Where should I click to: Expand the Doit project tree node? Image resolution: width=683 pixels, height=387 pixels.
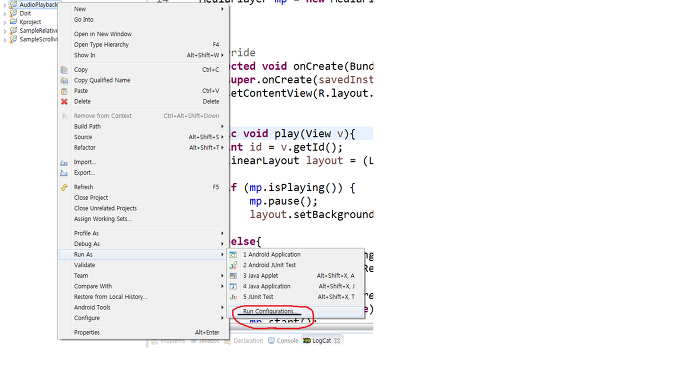[5, 14]
